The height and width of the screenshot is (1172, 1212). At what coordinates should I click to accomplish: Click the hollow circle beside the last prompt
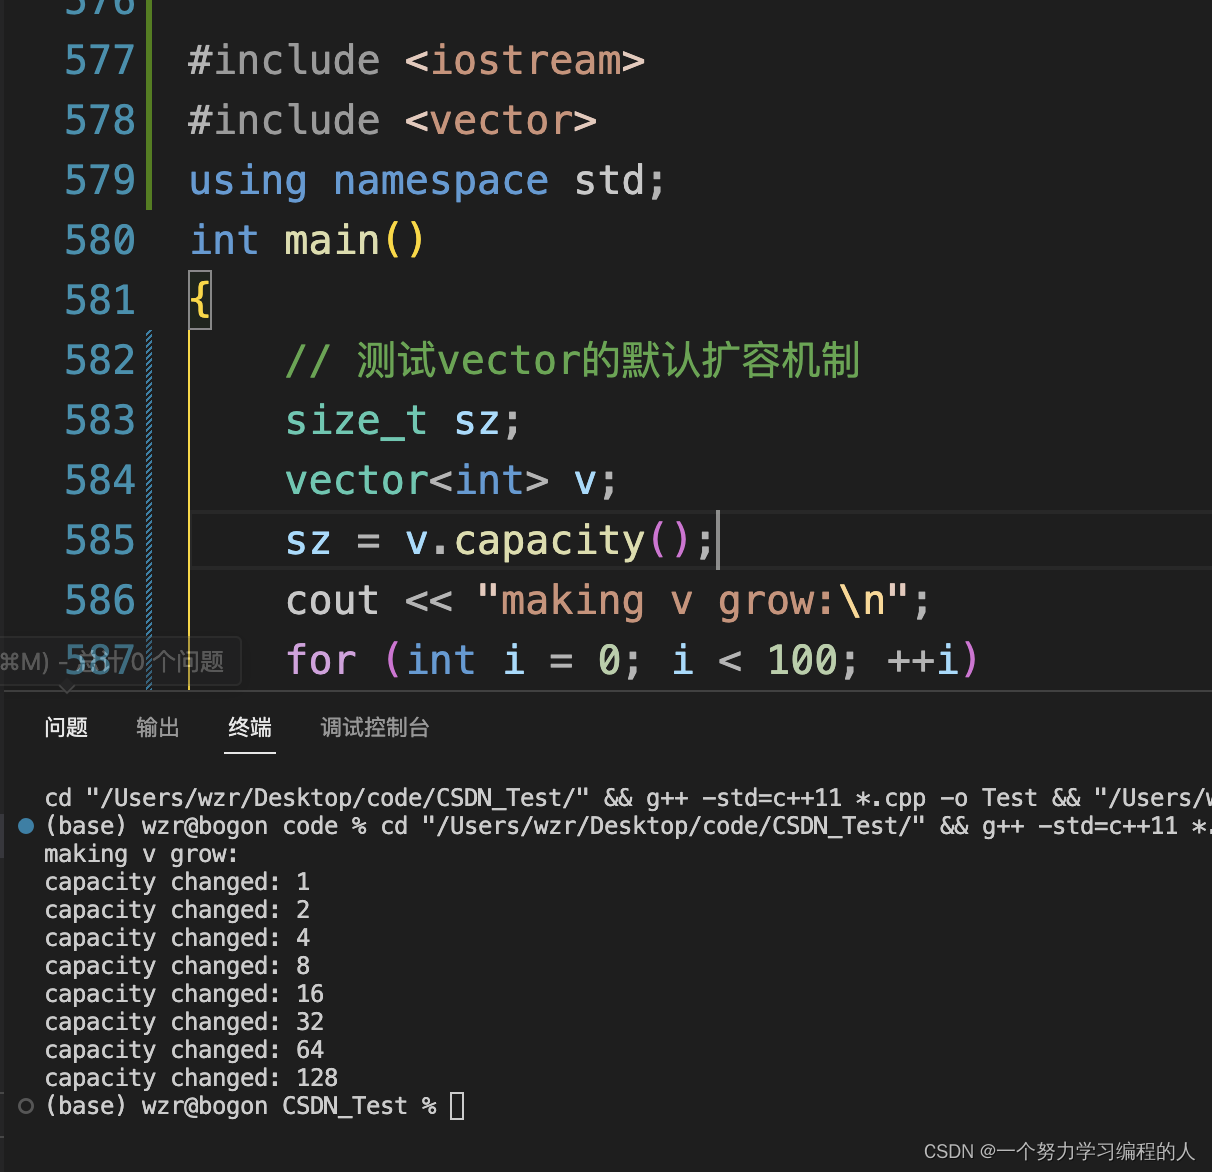[x=27, y=1106]
